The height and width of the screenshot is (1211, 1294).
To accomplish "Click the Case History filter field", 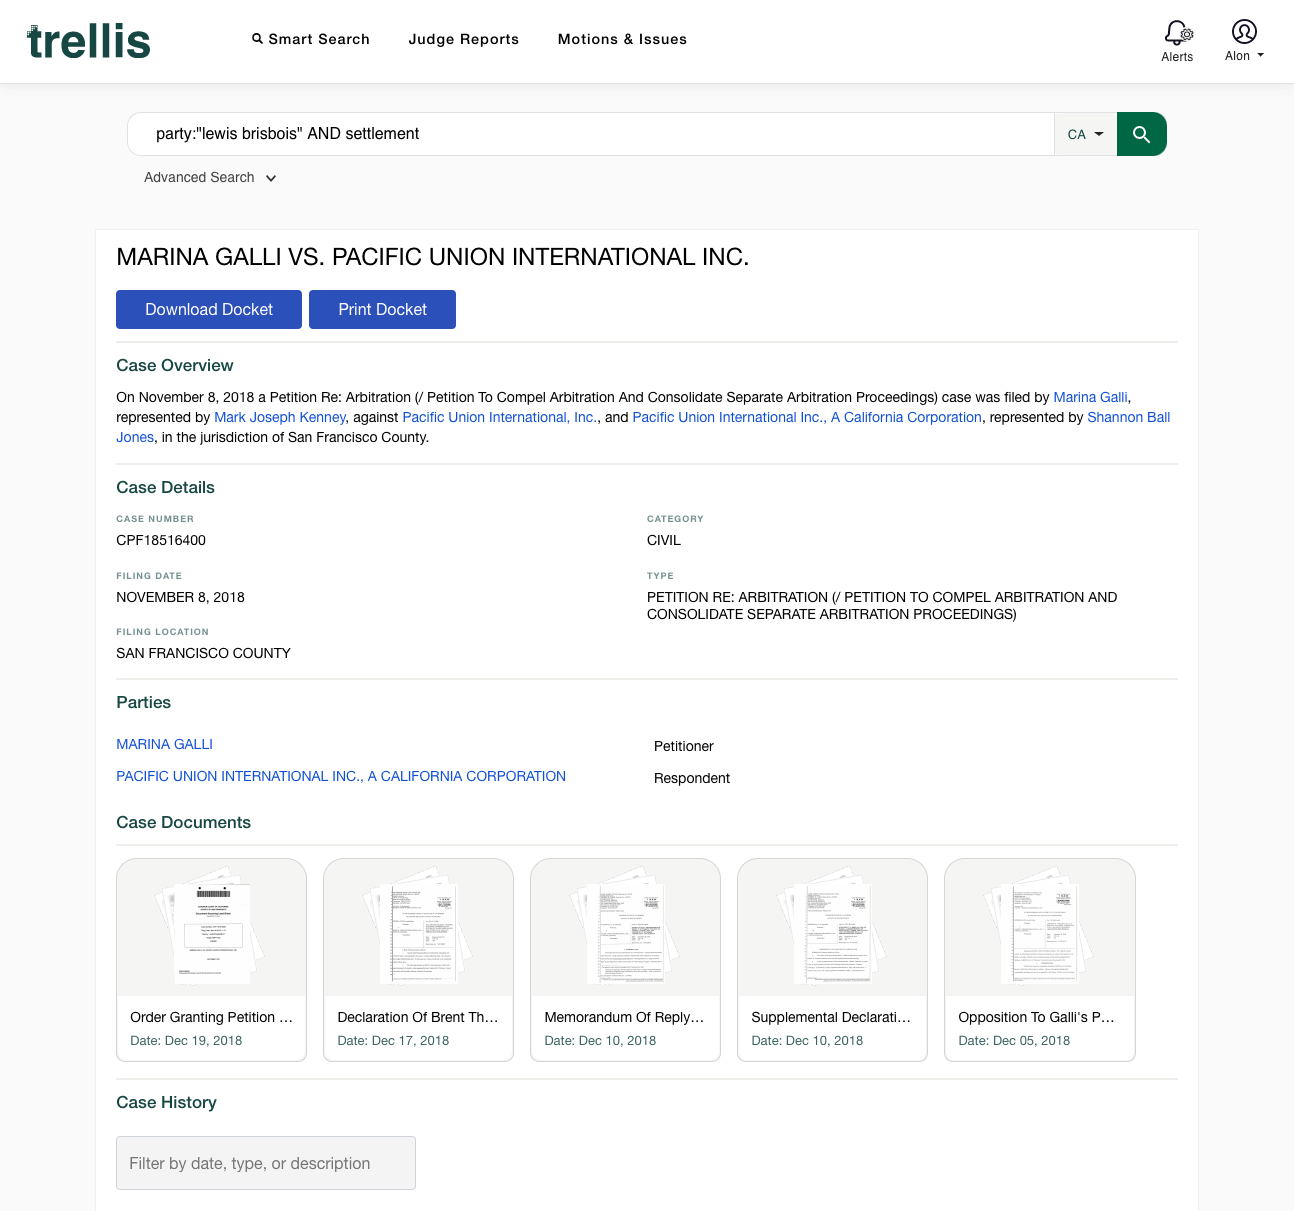I will [x=265, y=1163].
